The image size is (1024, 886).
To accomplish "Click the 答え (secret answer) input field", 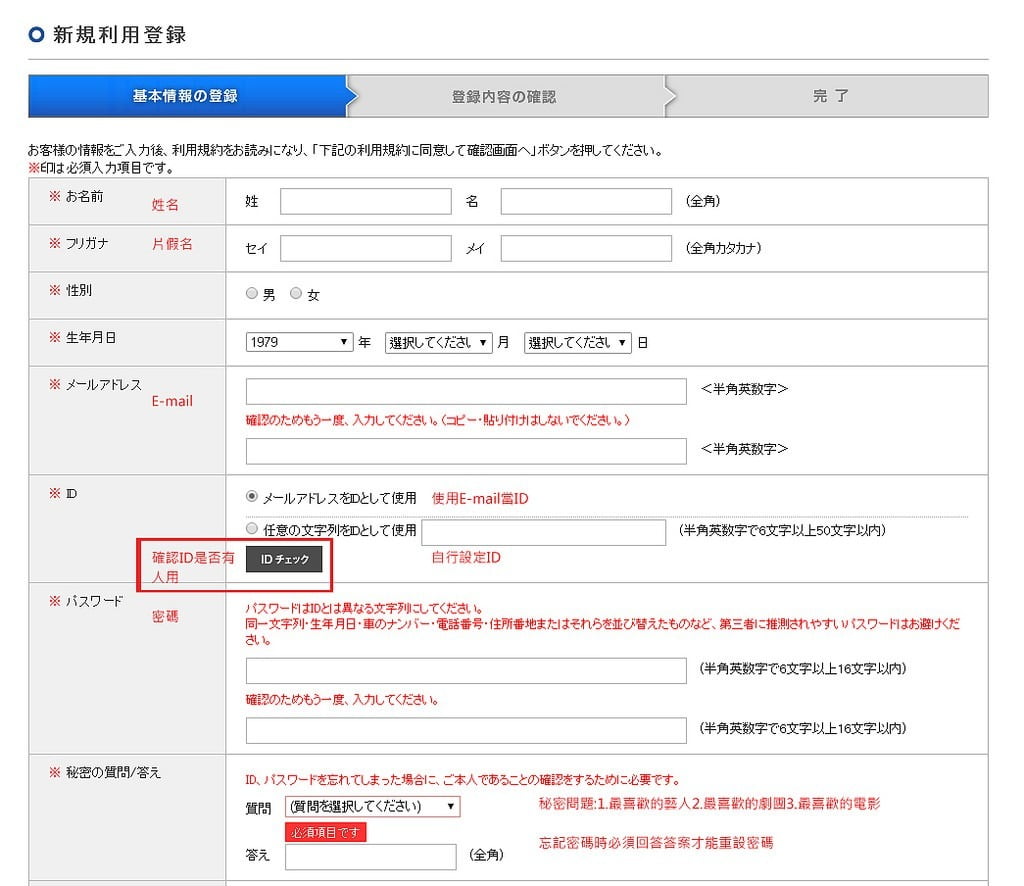I will point(370,856).
